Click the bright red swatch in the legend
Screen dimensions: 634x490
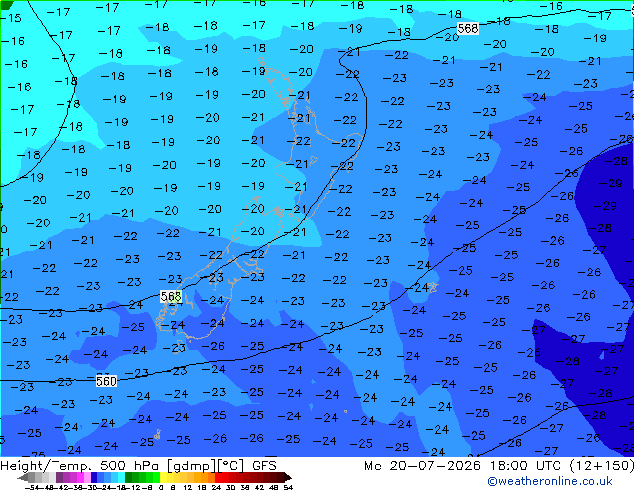(218, 477)
